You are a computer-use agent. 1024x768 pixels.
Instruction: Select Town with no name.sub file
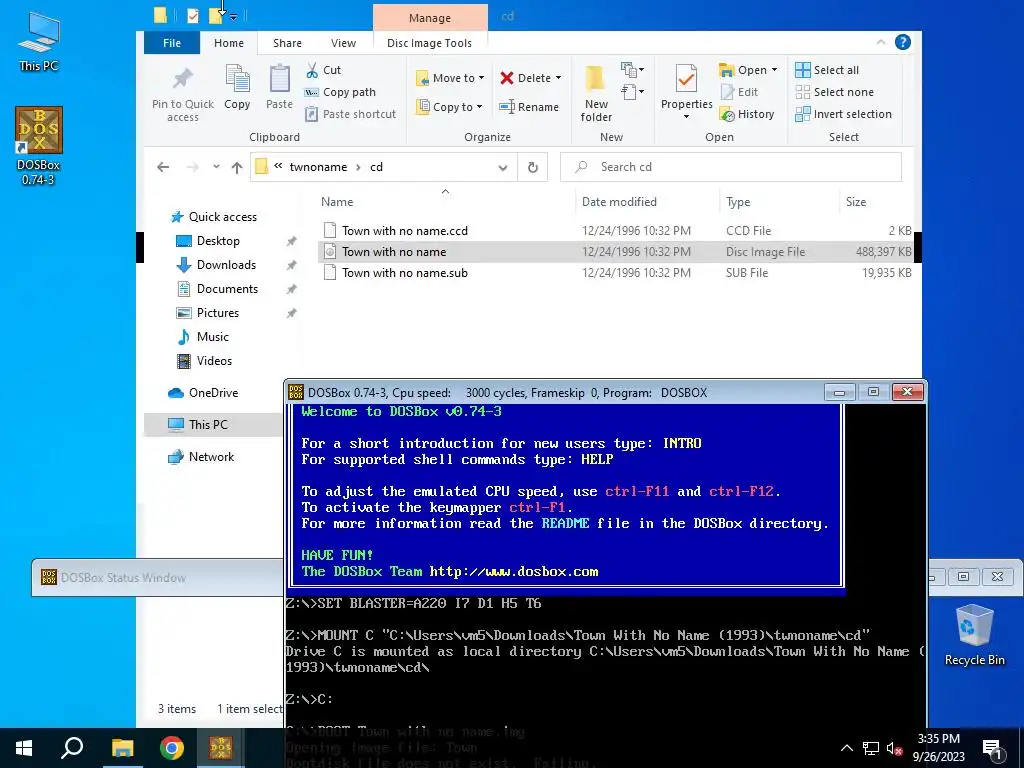click(x=405, y=273)
